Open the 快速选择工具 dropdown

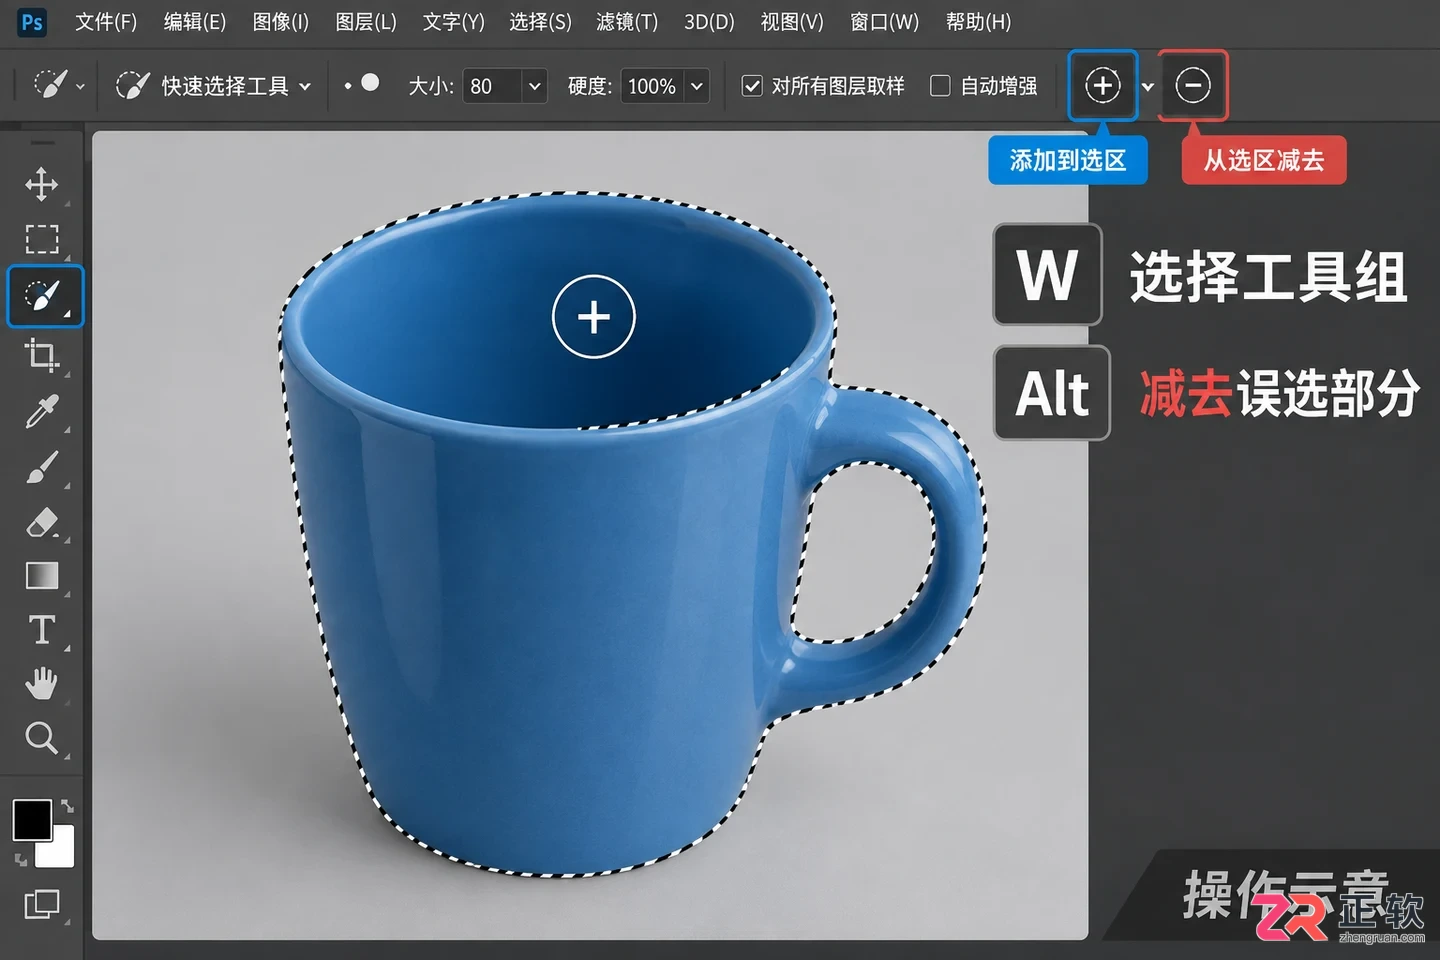(213, 86)
